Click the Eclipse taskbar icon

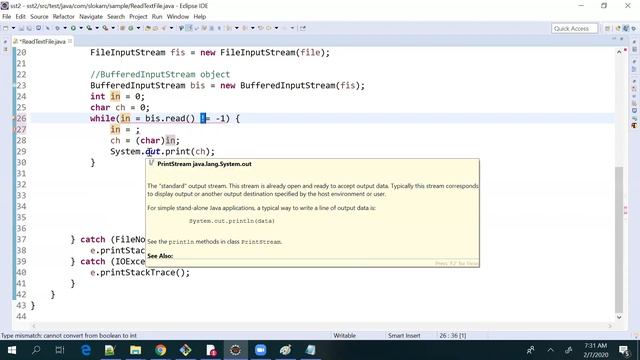click(236, 350)
